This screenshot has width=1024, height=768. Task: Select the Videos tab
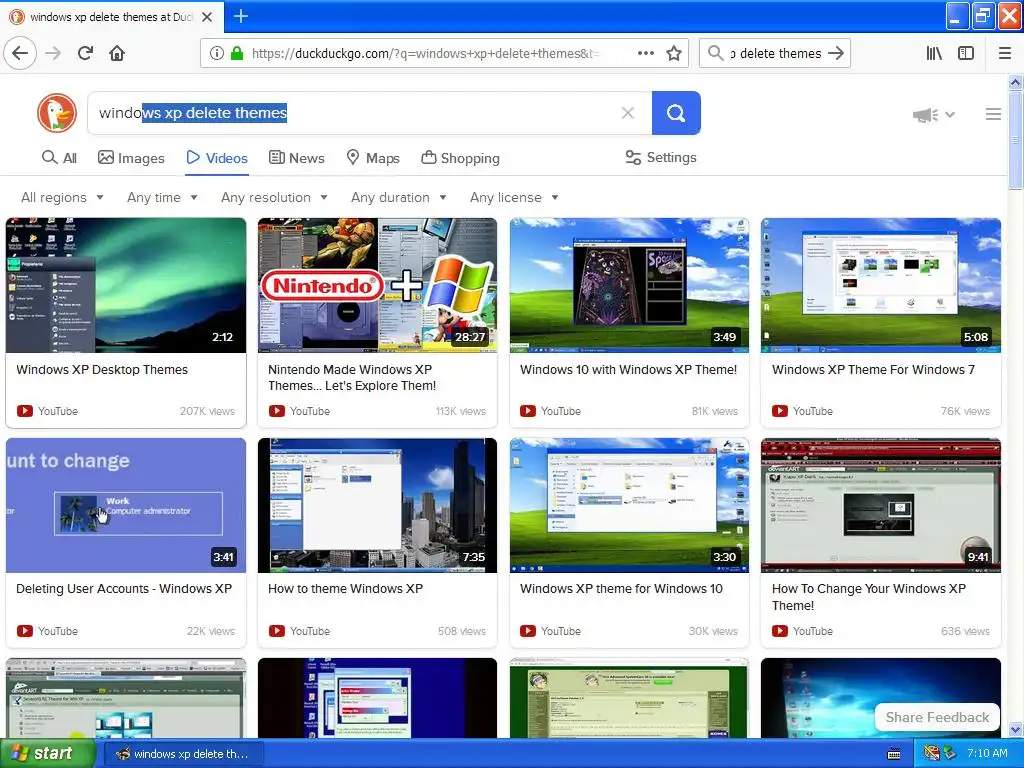(x=217, y=158)
